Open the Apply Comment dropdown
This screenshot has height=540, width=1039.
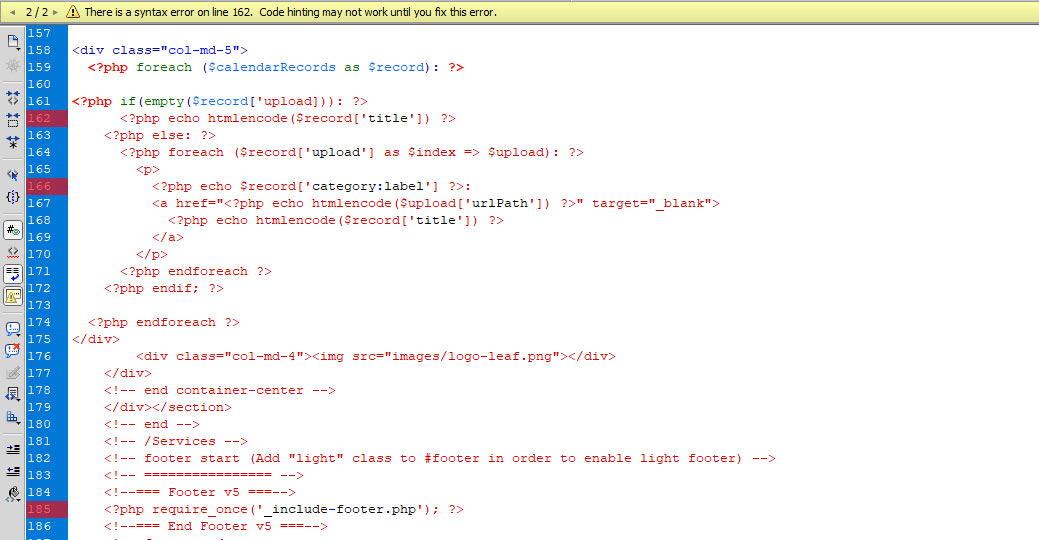tap(13, 327)
